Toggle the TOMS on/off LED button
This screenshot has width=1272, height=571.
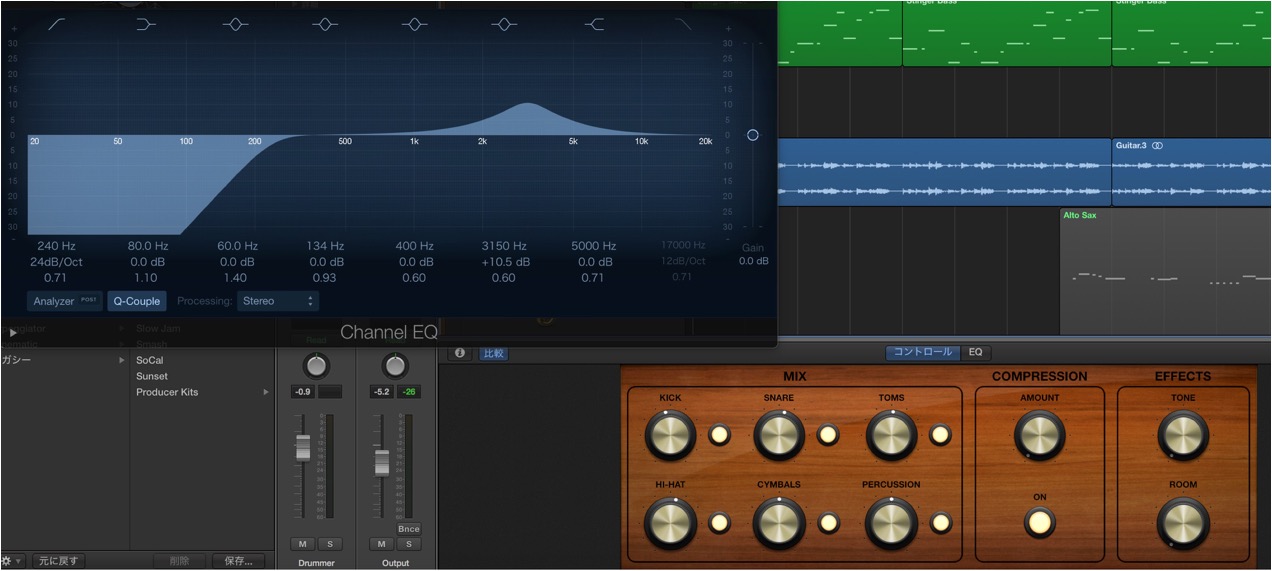coord(940,435)
